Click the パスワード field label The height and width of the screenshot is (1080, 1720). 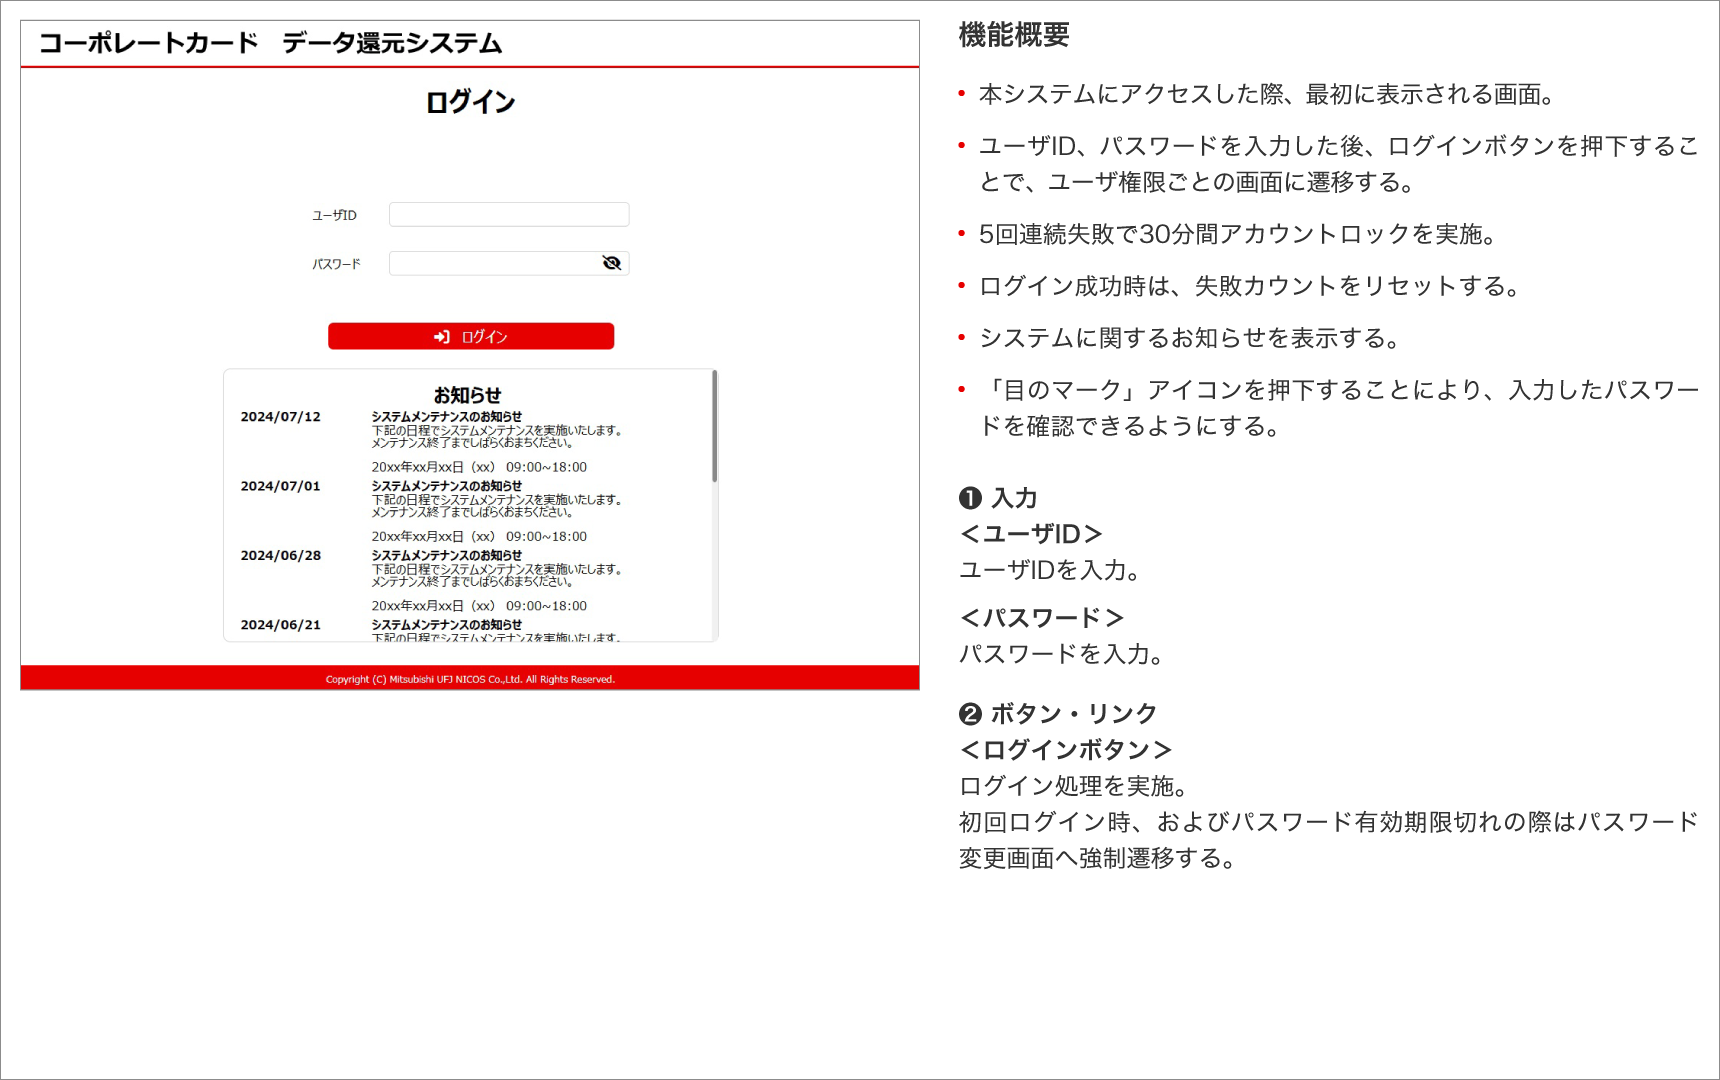(336, 264)
